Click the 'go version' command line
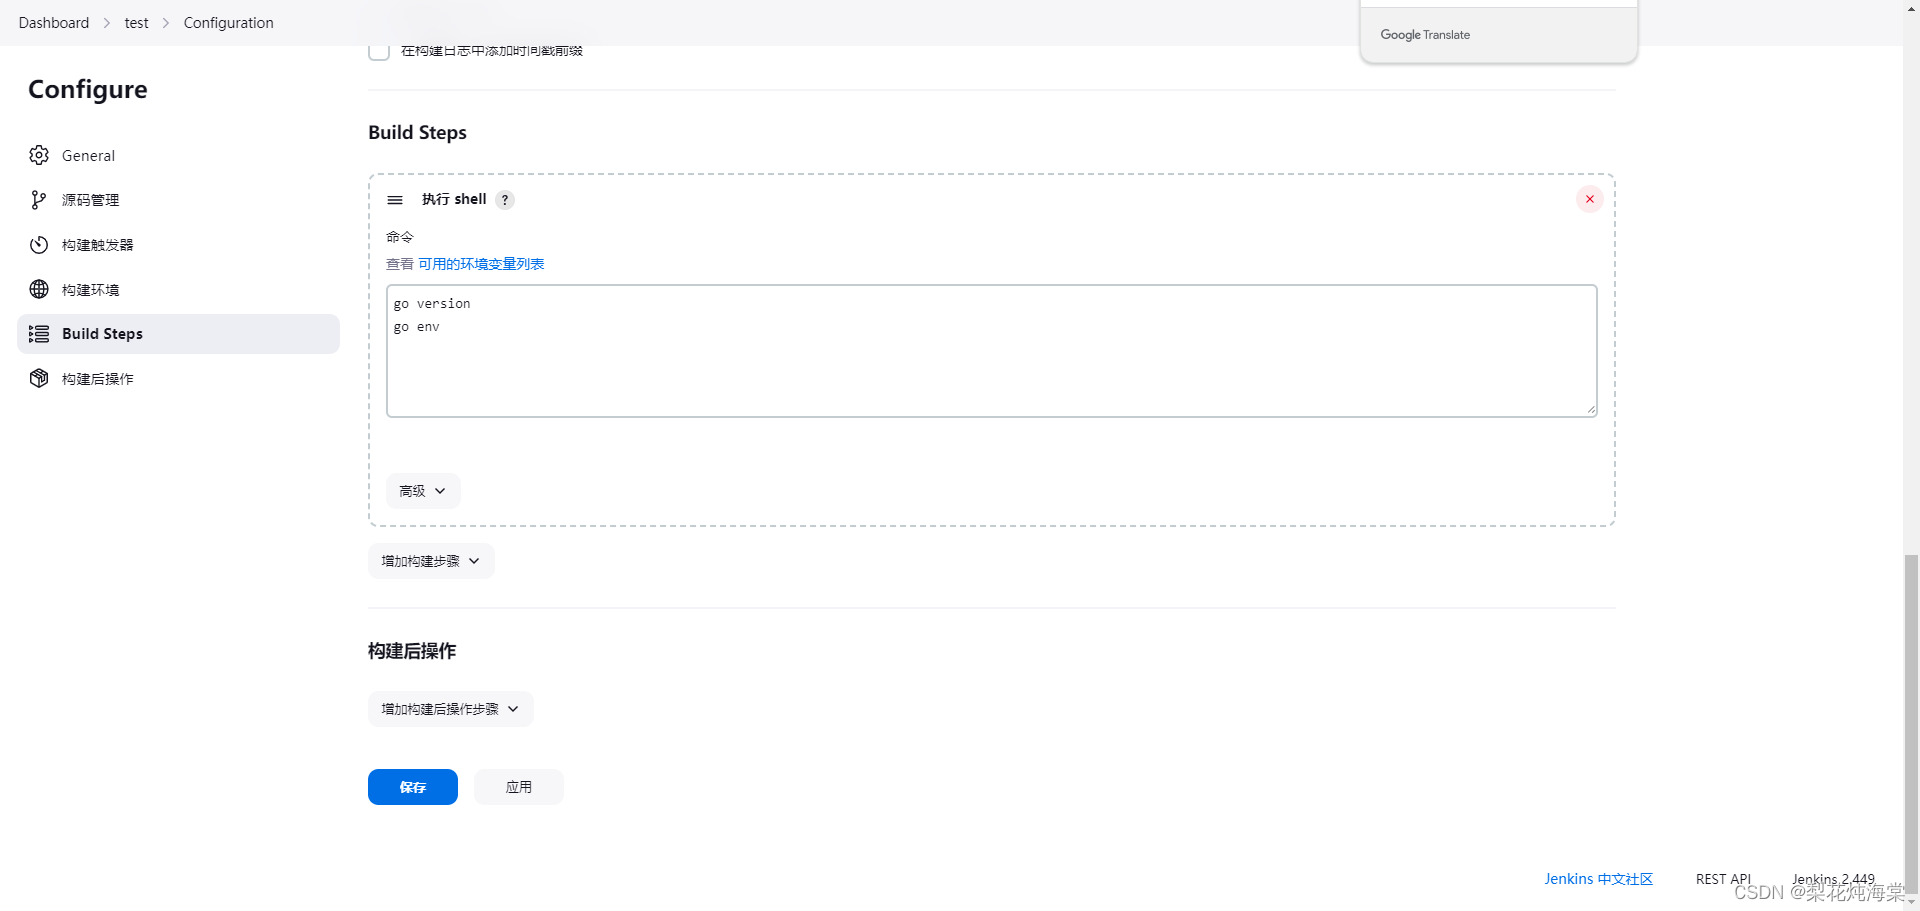1920x911 pixels. point(432,304)
